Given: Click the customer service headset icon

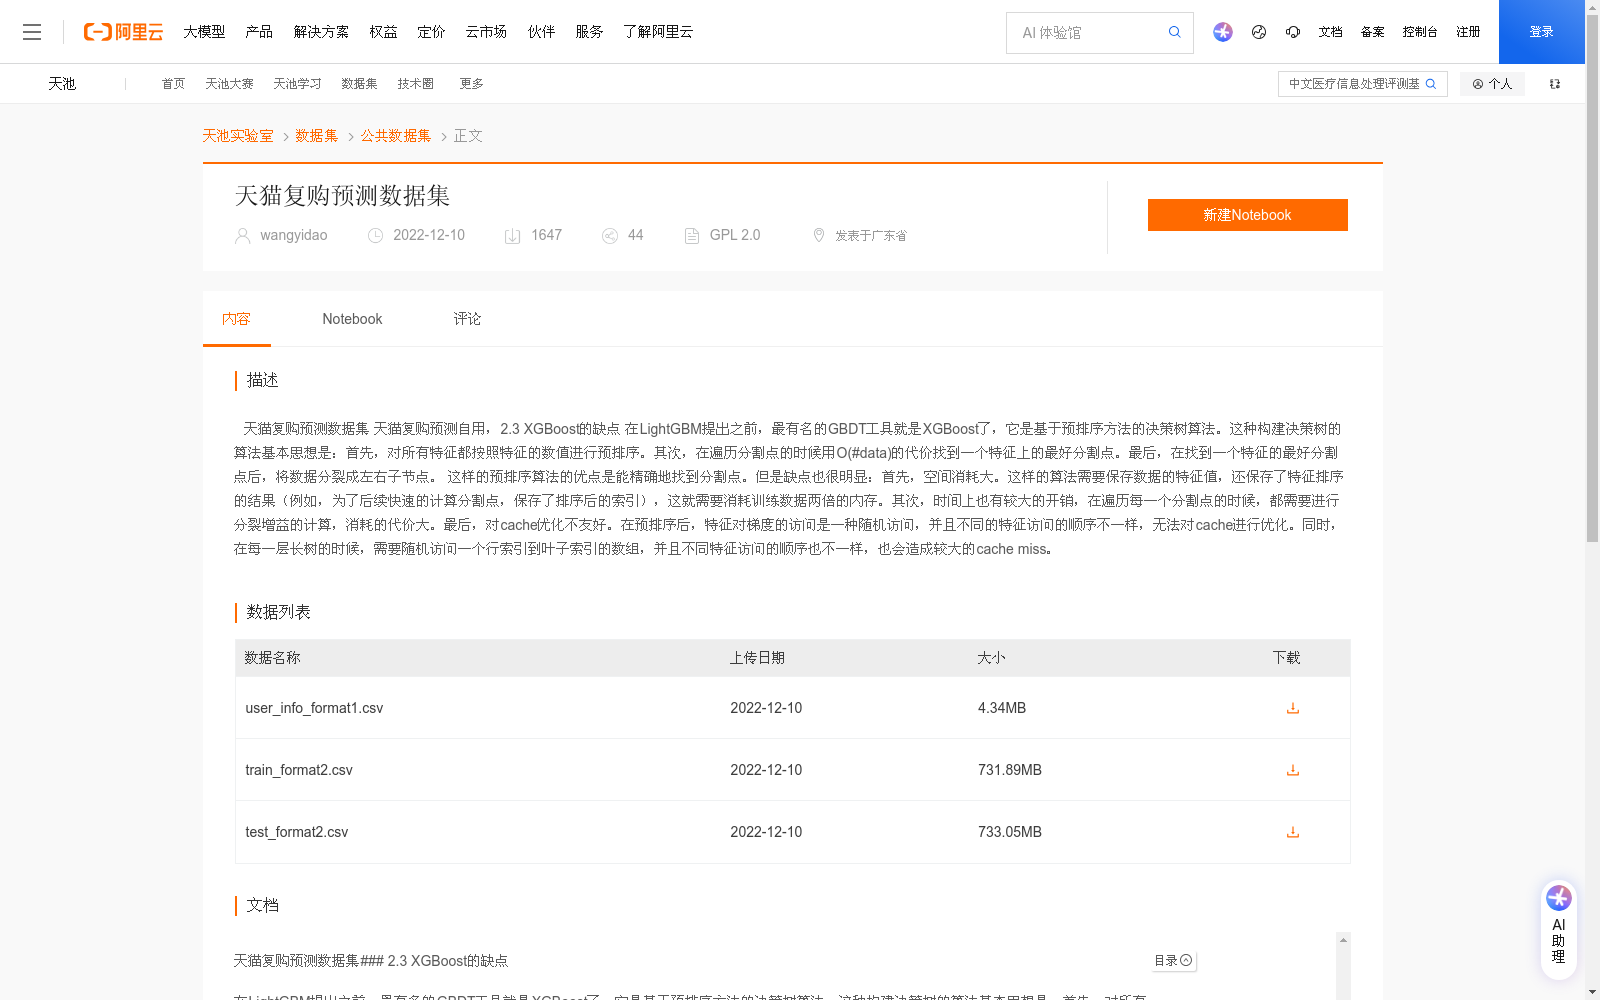Looking at the screenshot, I should click(x=1293, y=32).
